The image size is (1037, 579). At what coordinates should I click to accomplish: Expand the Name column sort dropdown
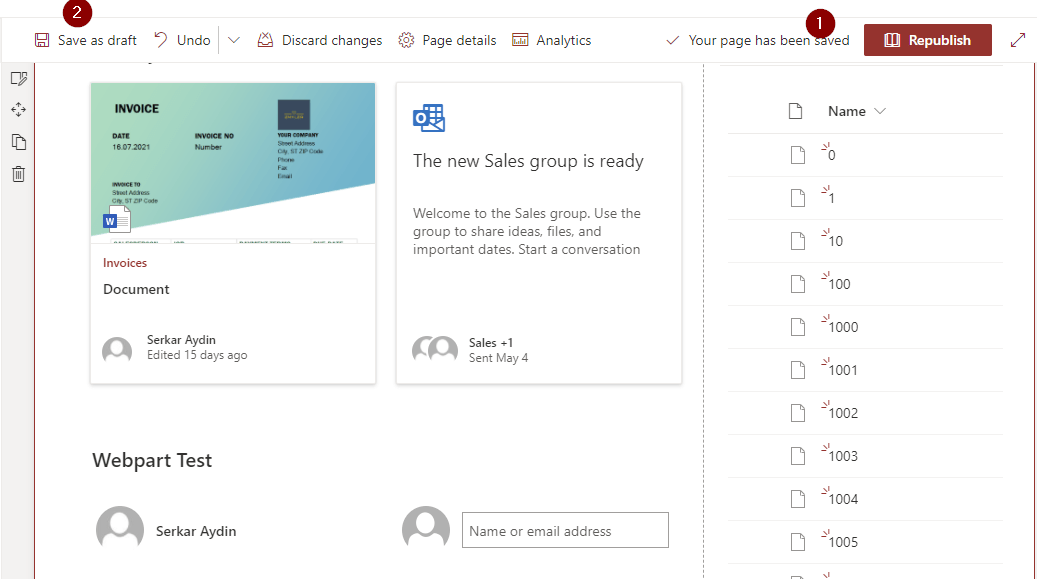(880, 111)
